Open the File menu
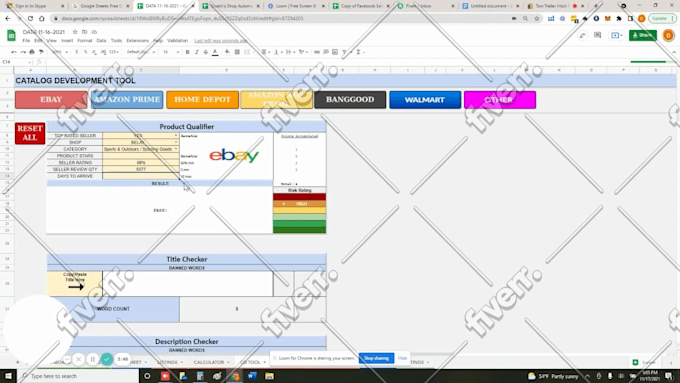The image size is (680, 383). [26, 41]
